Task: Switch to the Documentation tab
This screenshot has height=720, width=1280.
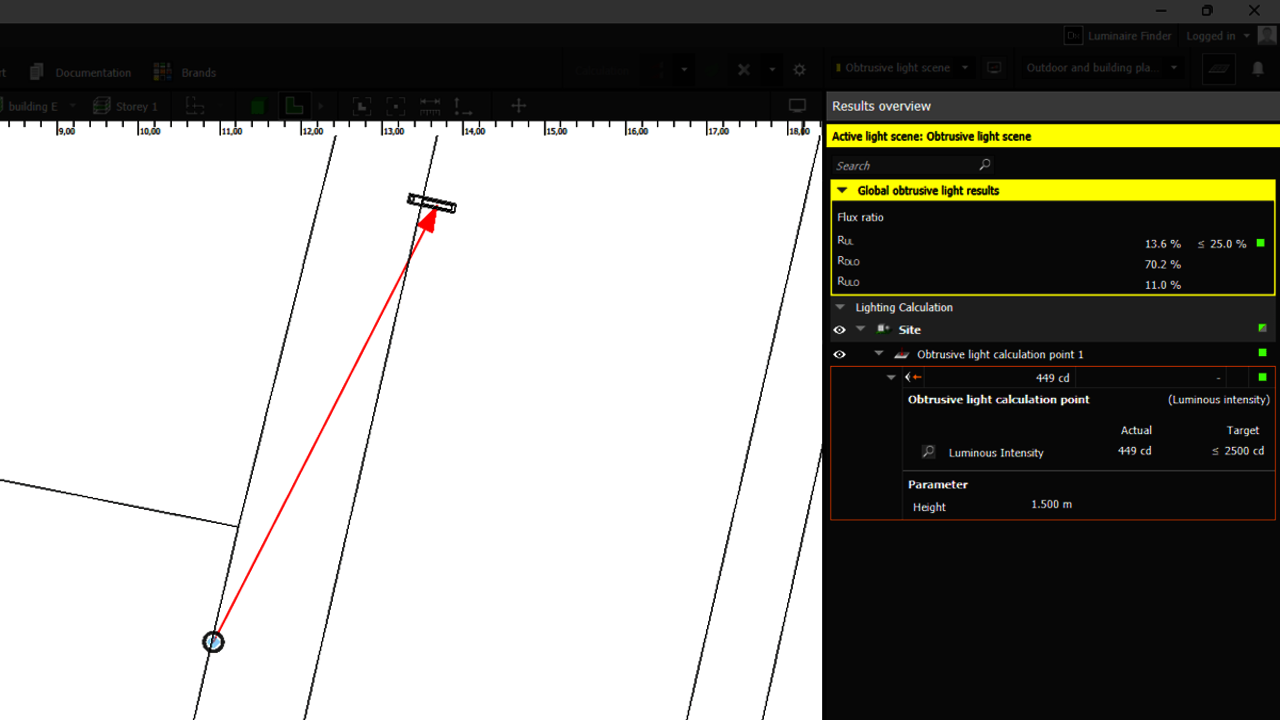Action: tap(93, 72)
